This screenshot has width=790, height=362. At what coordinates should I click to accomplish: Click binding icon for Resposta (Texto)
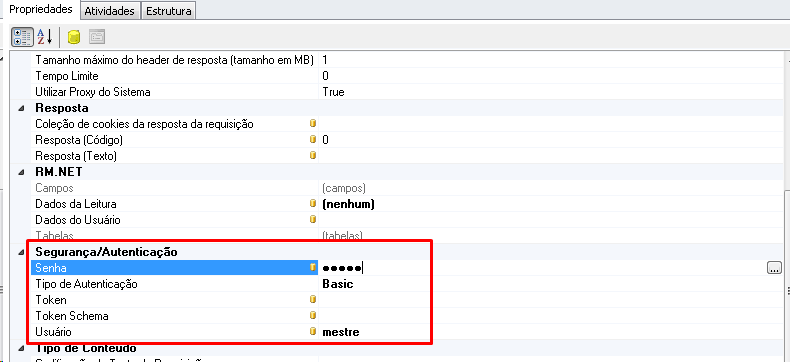[x=312, y=156]
